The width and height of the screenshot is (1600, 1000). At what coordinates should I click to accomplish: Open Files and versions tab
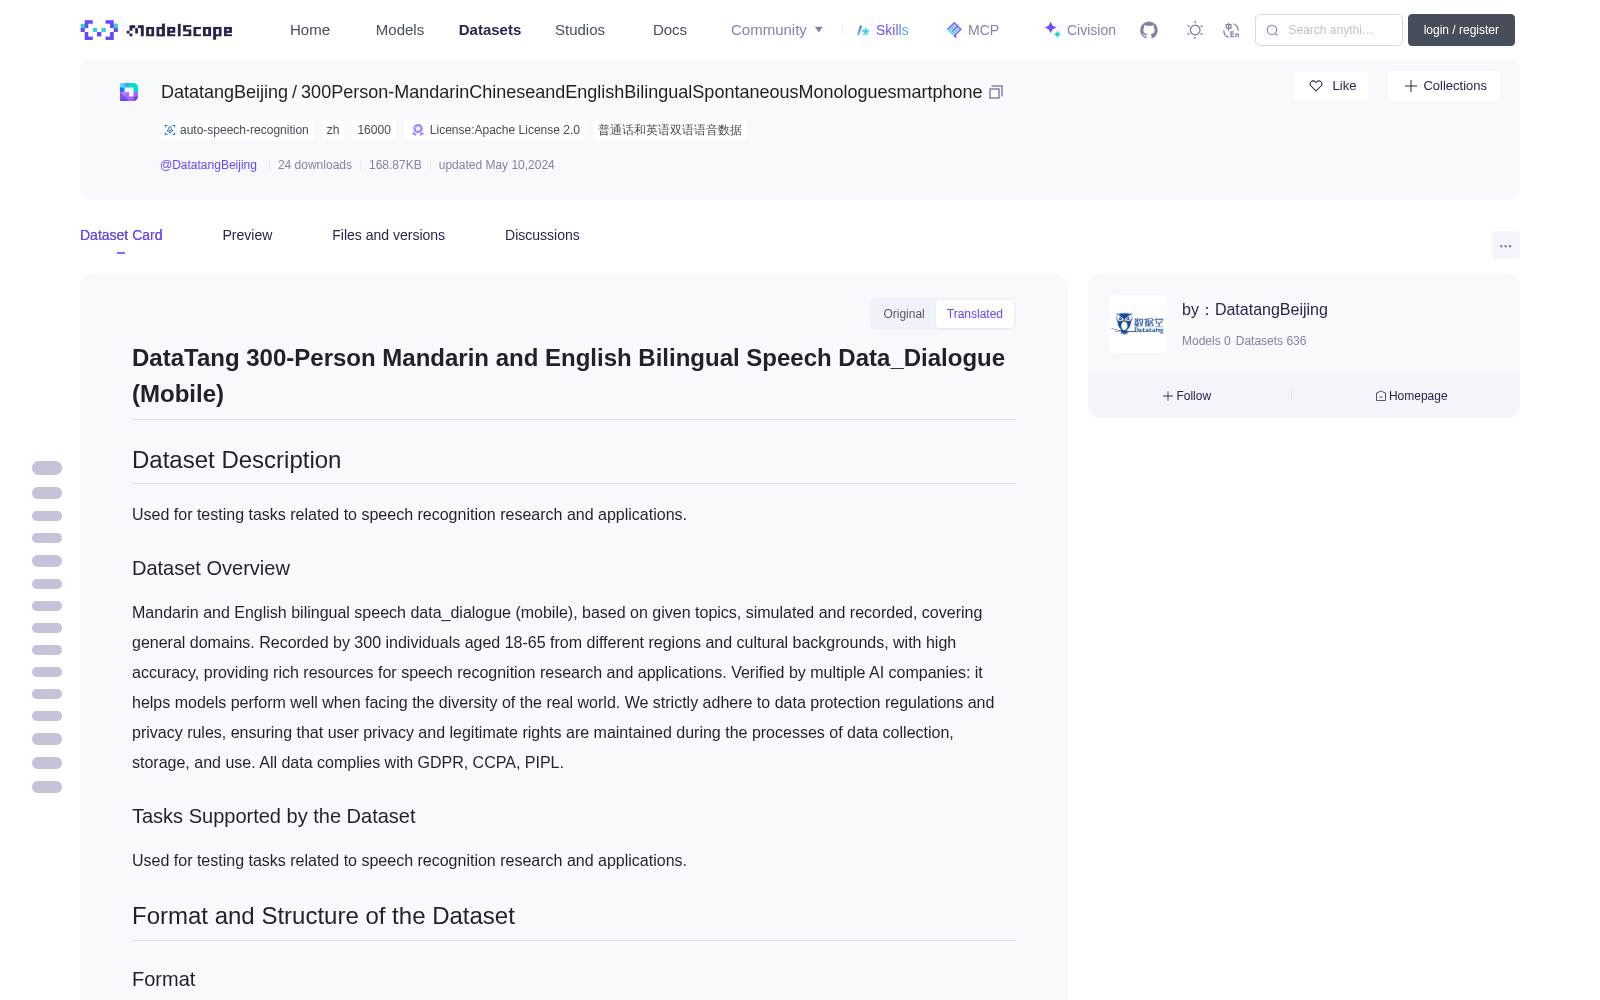coord(388,235)
